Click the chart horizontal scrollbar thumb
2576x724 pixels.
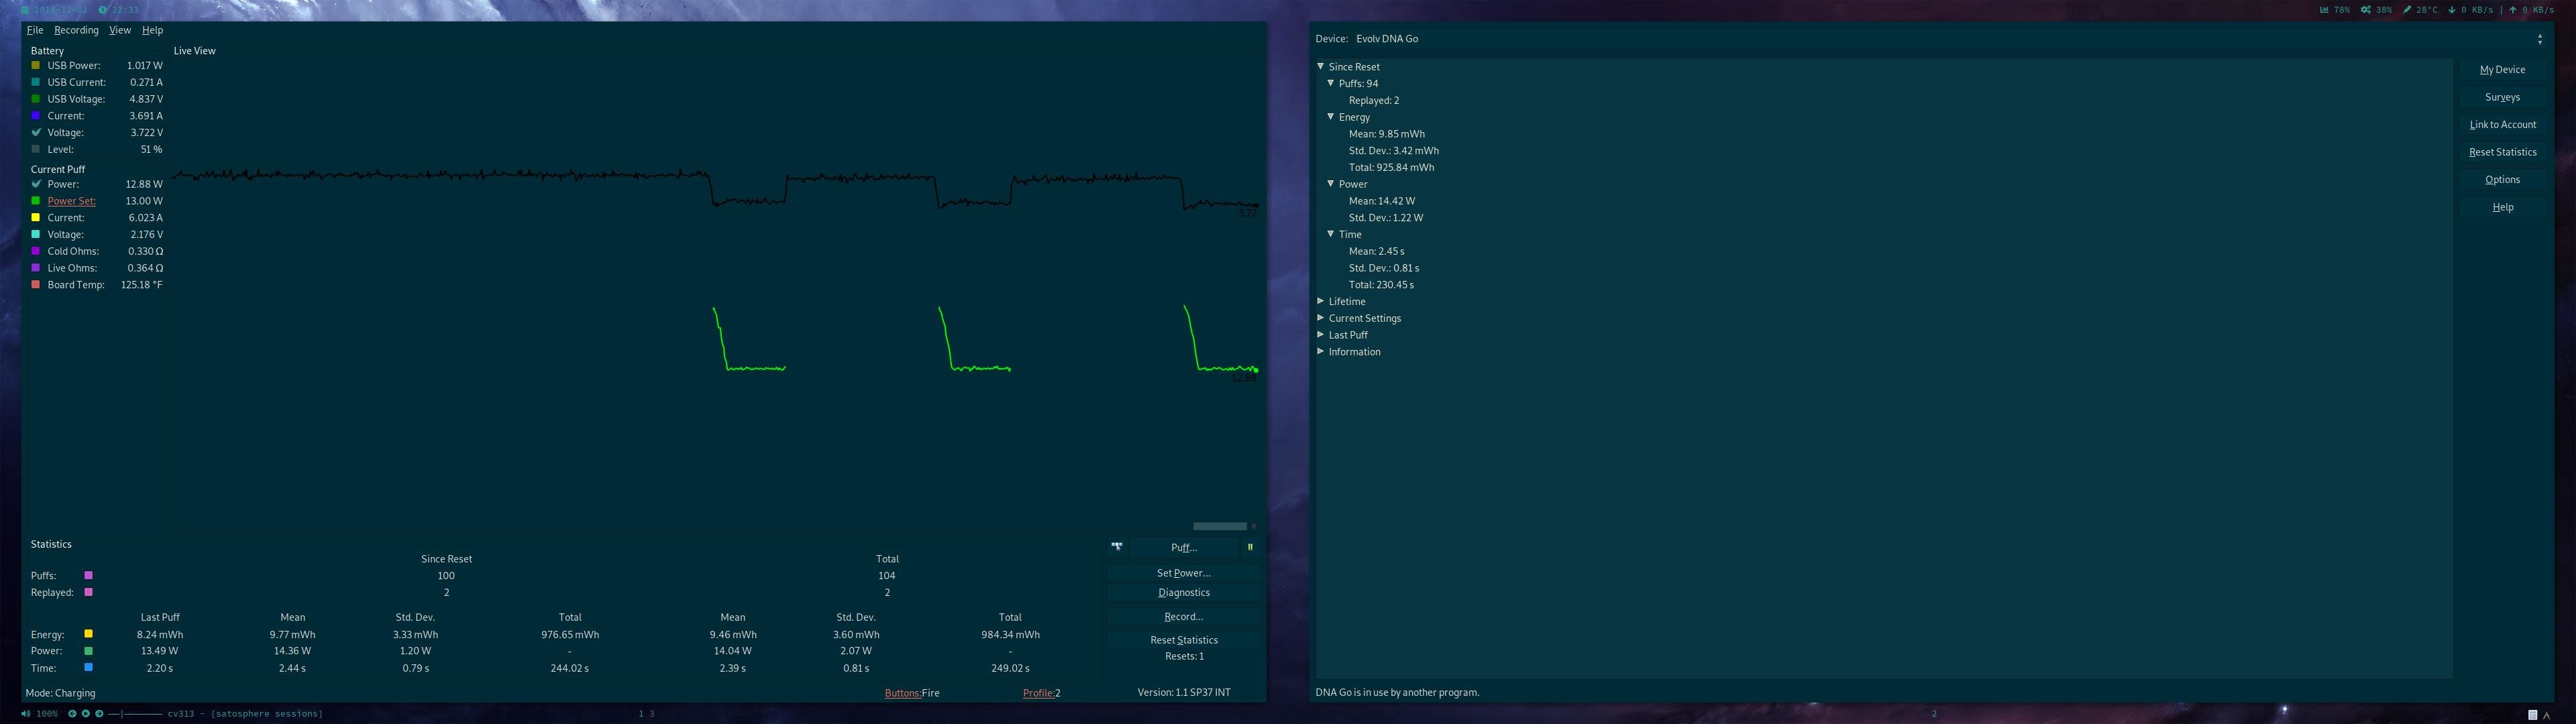click(1219, 526)
